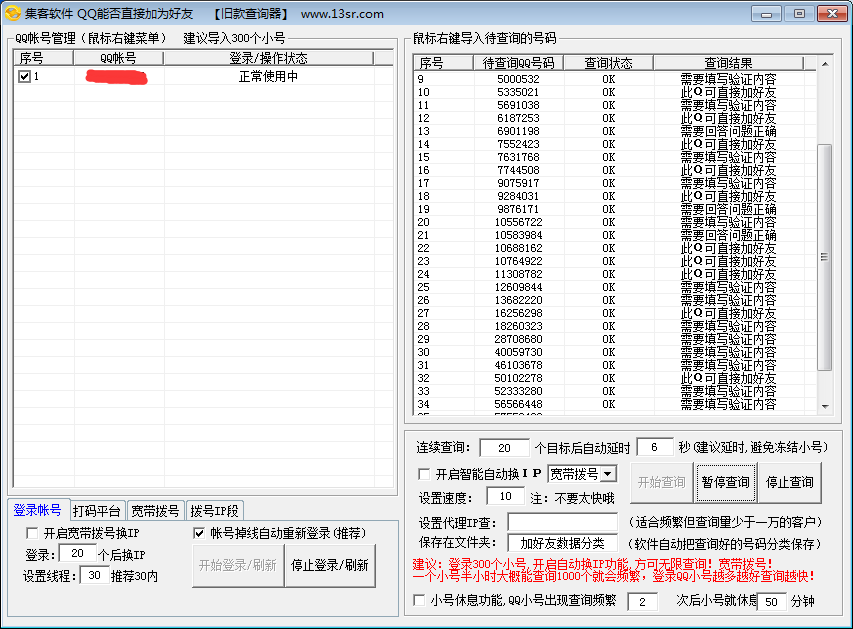Click the application logo icon in title bar
Image resolution: width=853 pixels, height=629 pixels.
(x=13, y=13)
